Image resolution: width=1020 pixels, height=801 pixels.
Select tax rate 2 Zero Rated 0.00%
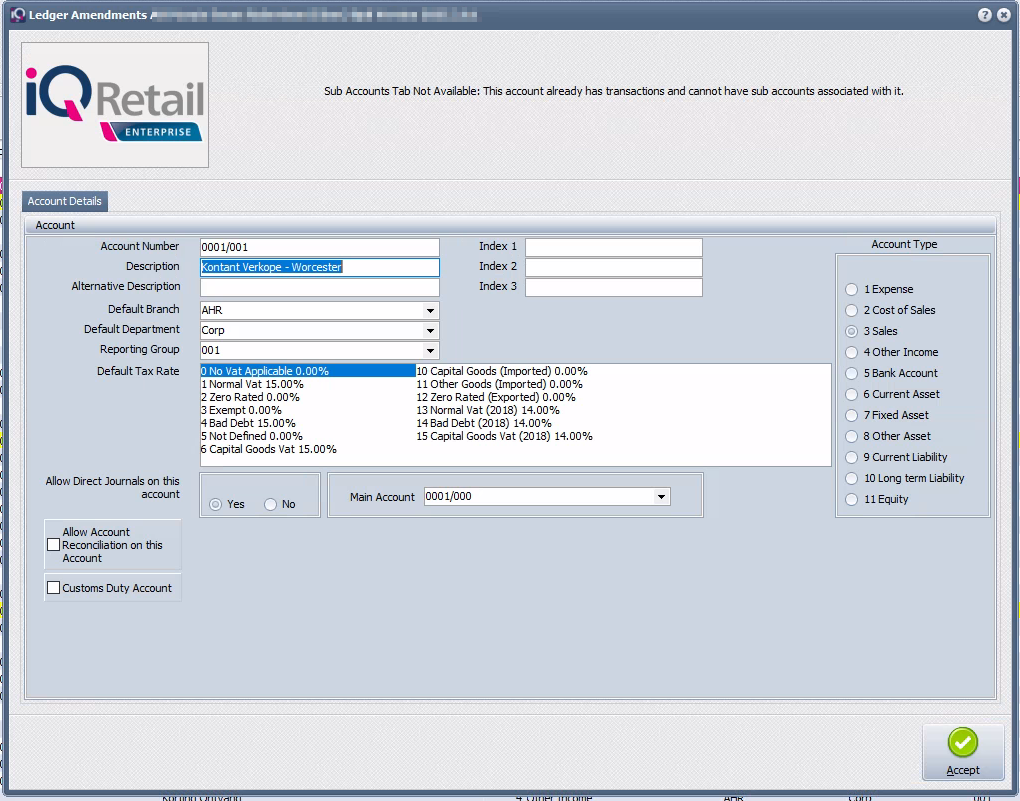250,397
